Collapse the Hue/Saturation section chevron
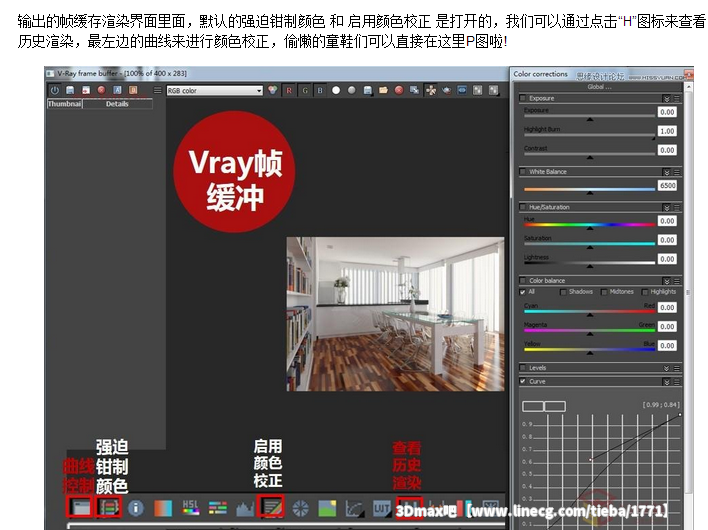708x530 pixels. tap(666, 208)
